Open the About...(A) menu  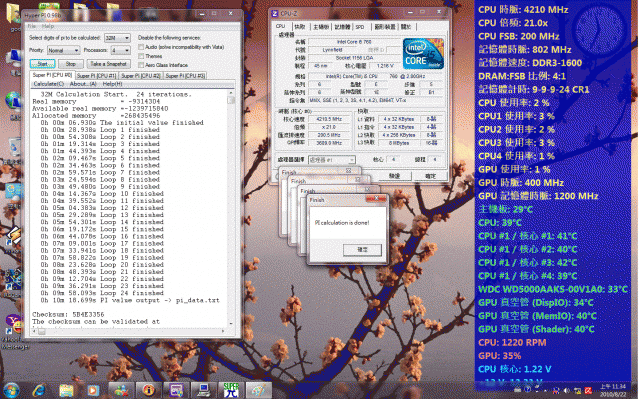pyautogui.click(x=83, y=84)
